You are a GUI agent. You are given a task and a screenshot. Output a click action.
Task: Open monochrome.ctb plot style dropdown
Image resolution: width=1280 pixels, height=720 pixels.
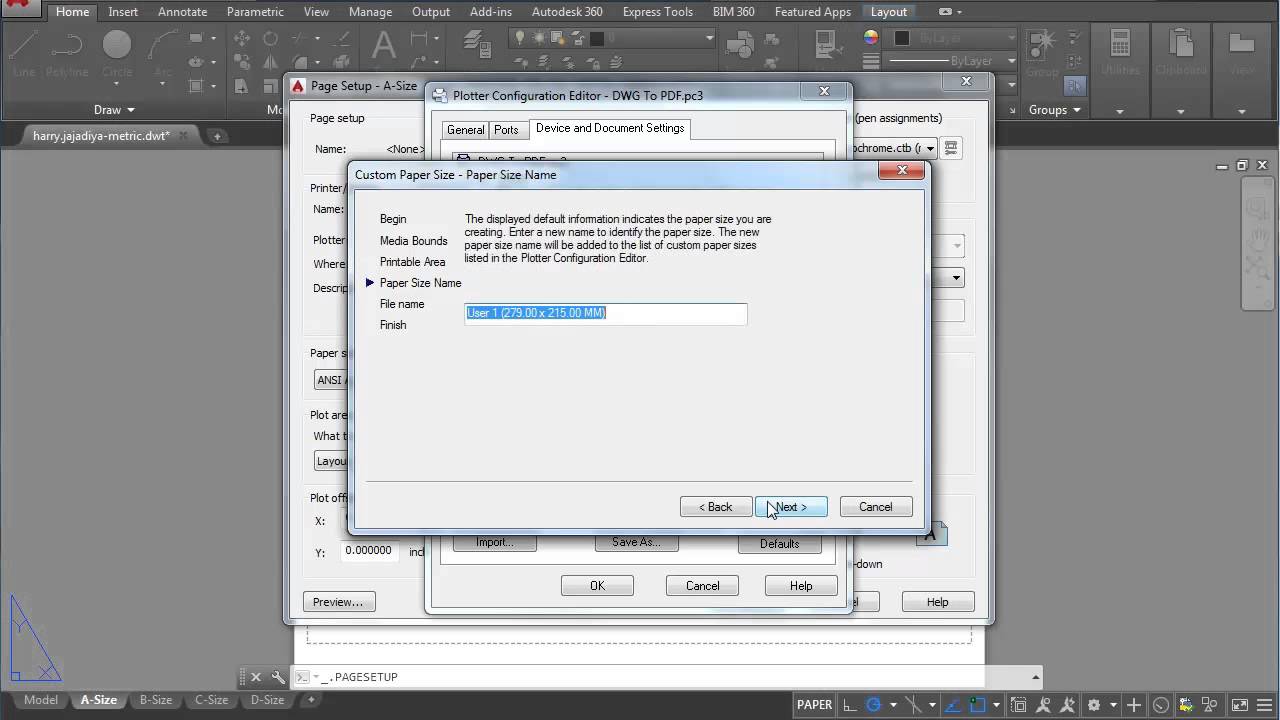click(x=929, y=148)
